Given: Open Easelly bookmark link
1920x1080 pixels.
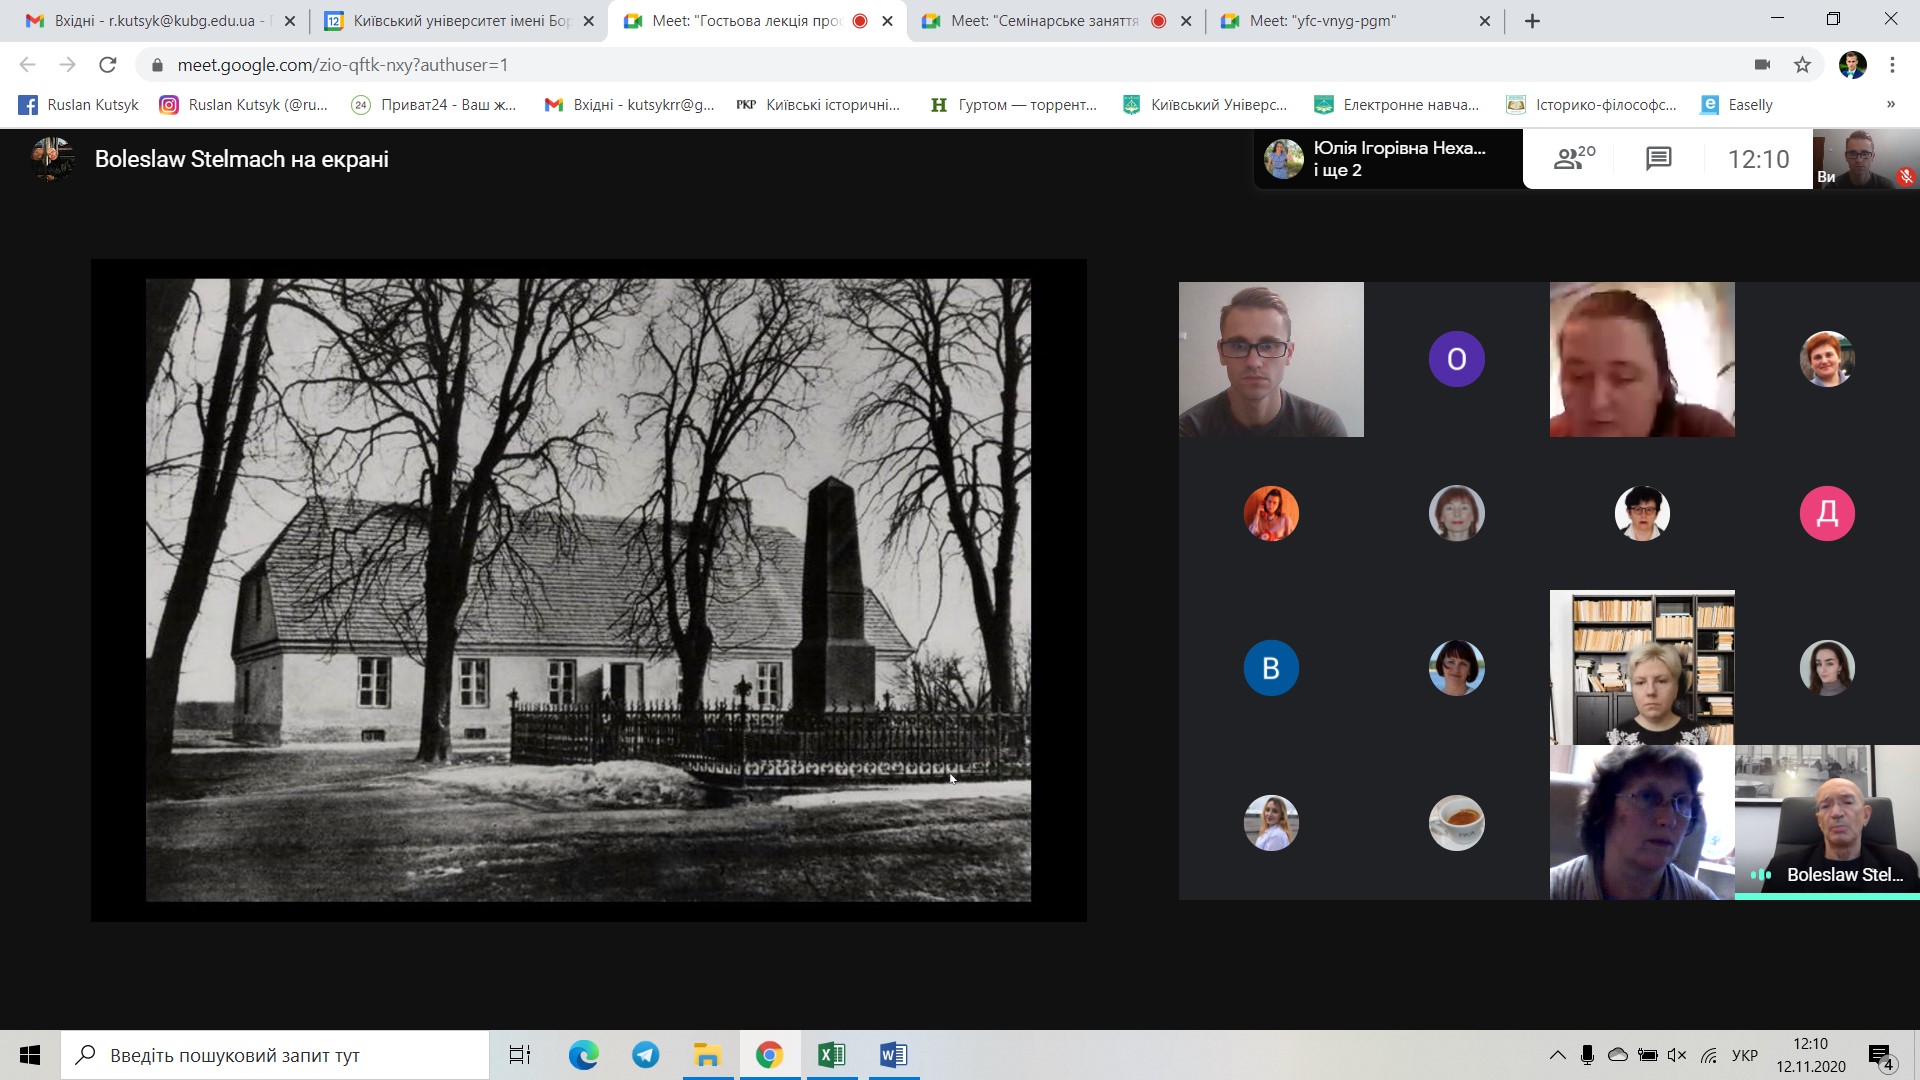Looking at the screenshot, I should pyautogui.click(x=1738, y=104).
